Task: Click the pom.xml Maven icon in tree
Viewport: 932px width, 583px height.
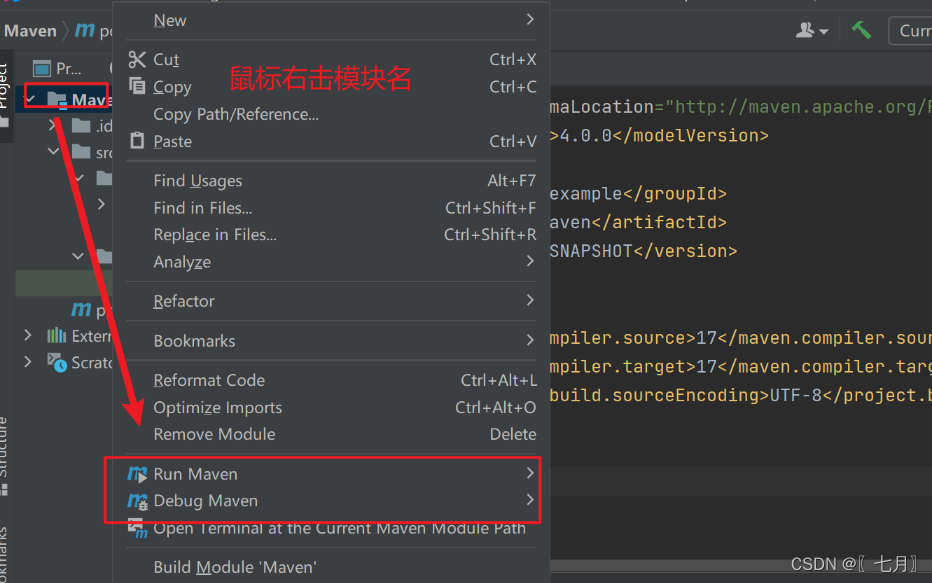Action: tap(81, 309)
